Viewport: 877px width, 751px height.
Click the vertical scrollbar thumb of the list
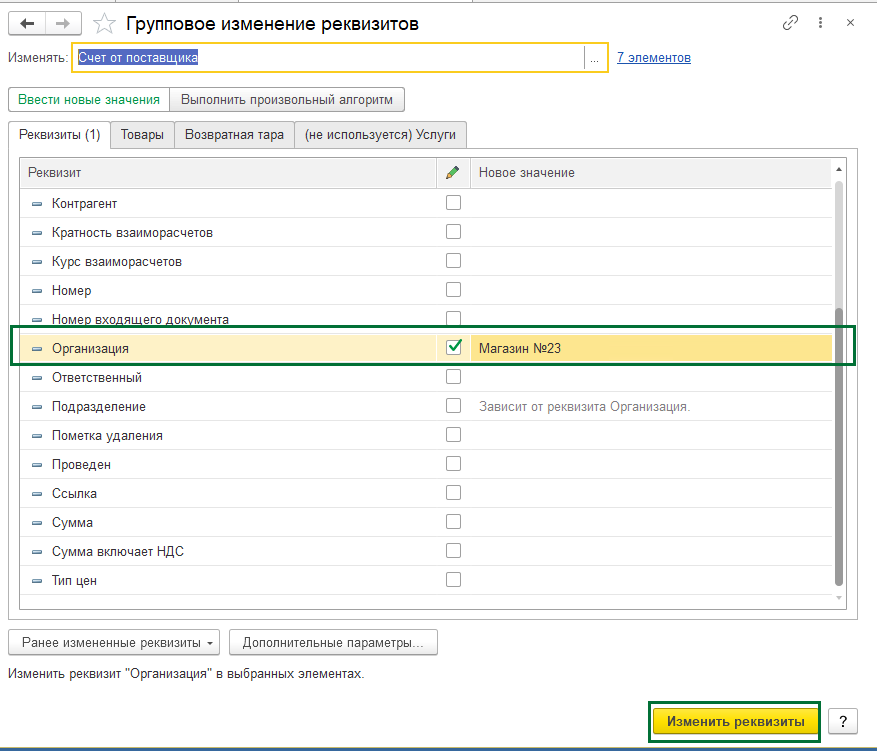(838, 447)
